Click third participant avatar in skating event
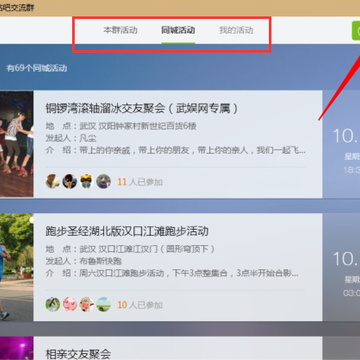This screenshot has height=360, width=360. 86,182
